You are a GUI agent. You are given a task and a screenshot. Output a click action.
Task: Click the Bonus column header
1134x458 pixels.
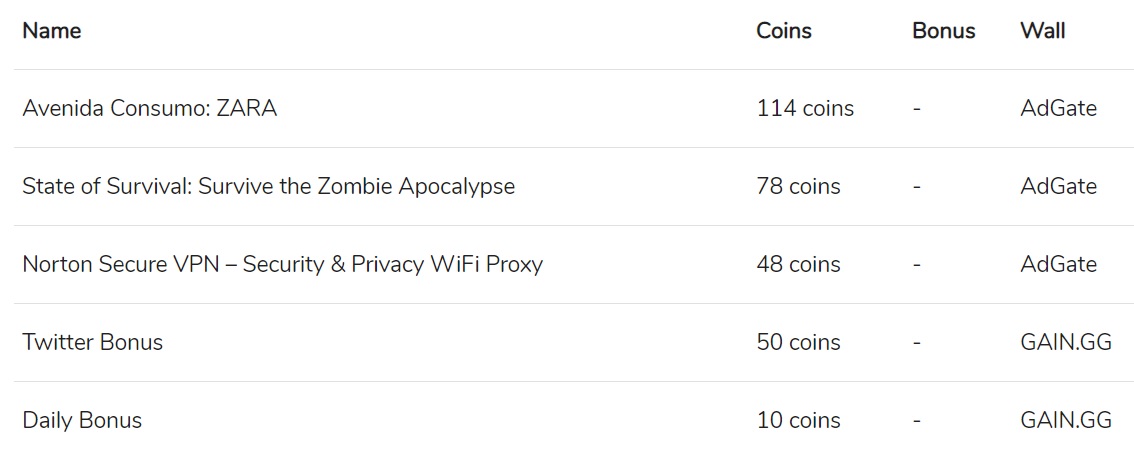click(943, 31)
